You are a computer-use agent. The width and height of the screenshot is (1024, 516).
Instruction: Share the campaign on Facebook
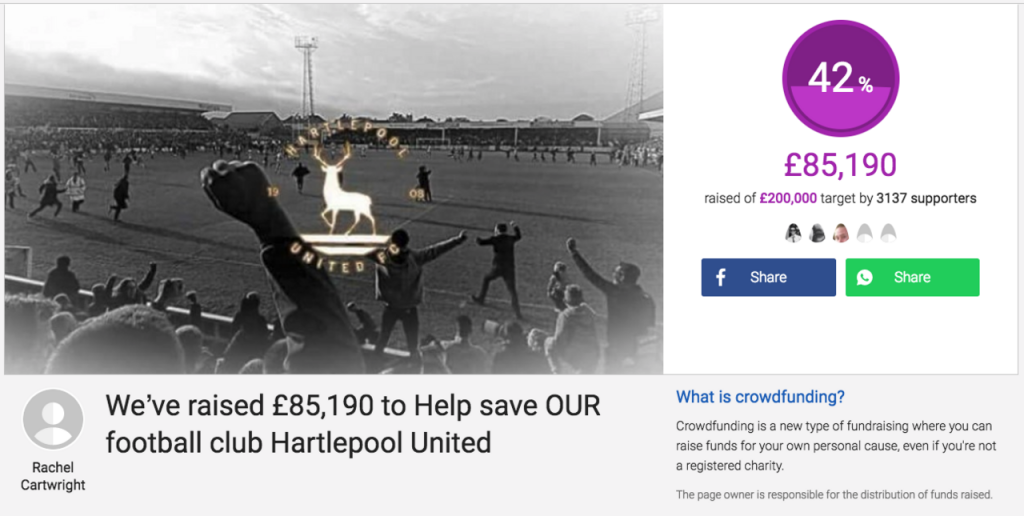[769, 278]
